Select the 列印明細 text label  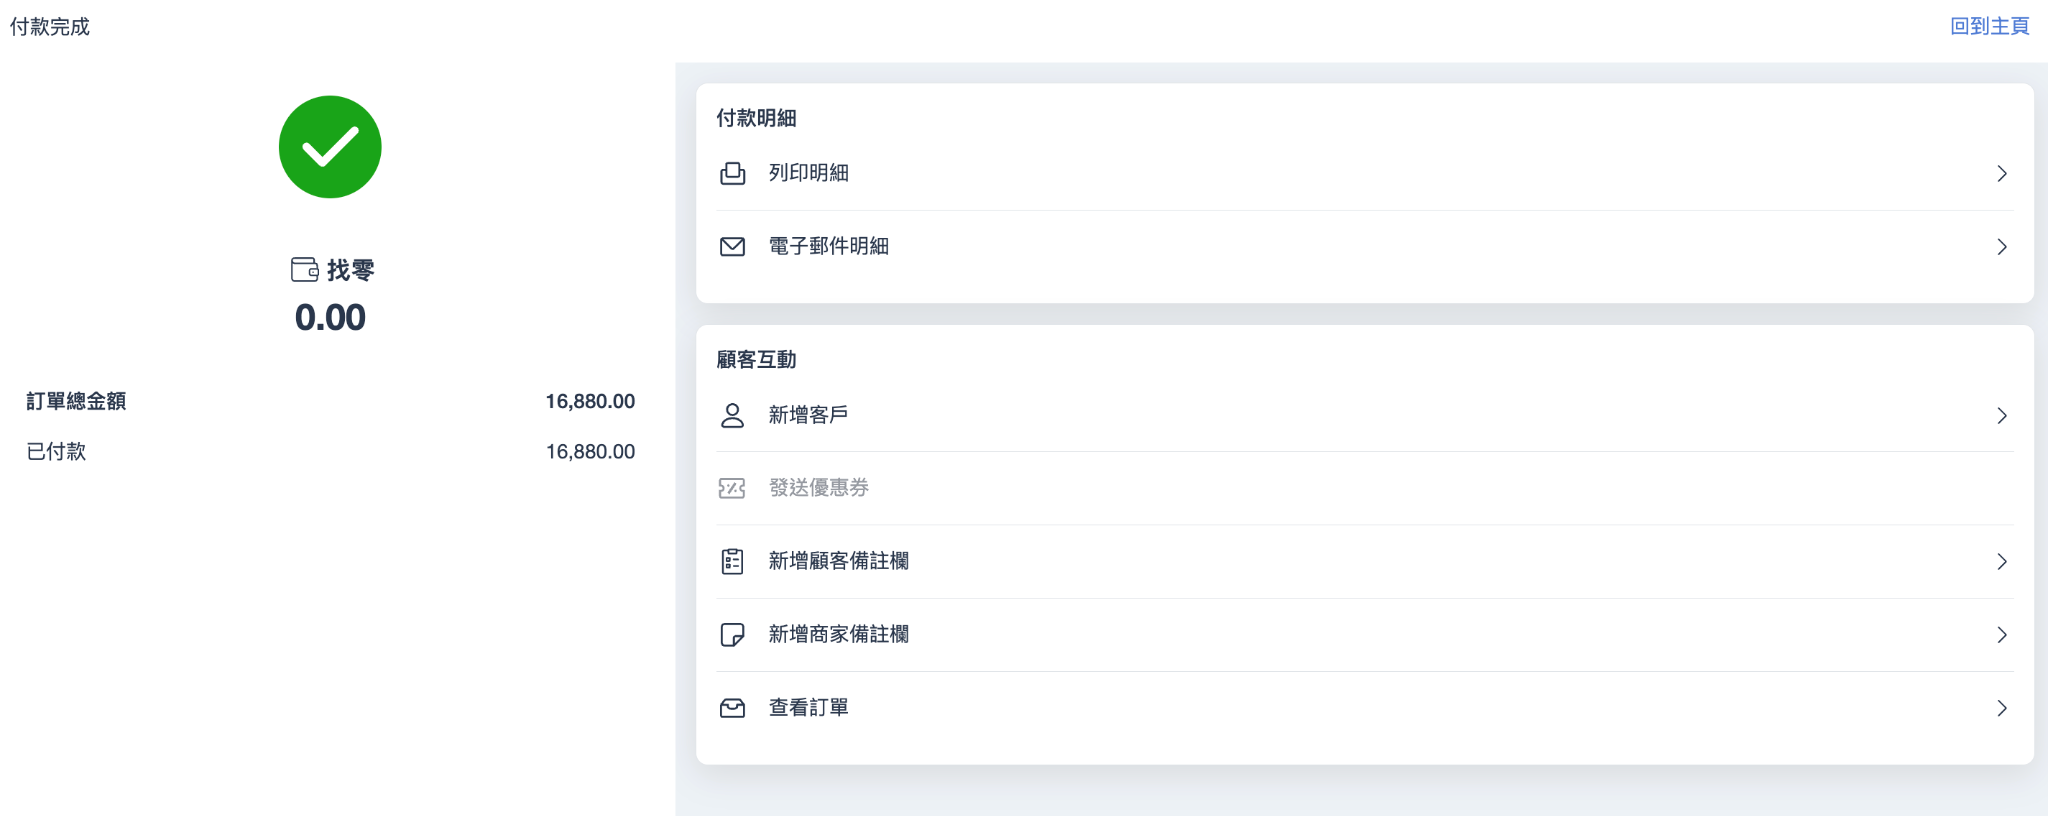coord(808,173)
